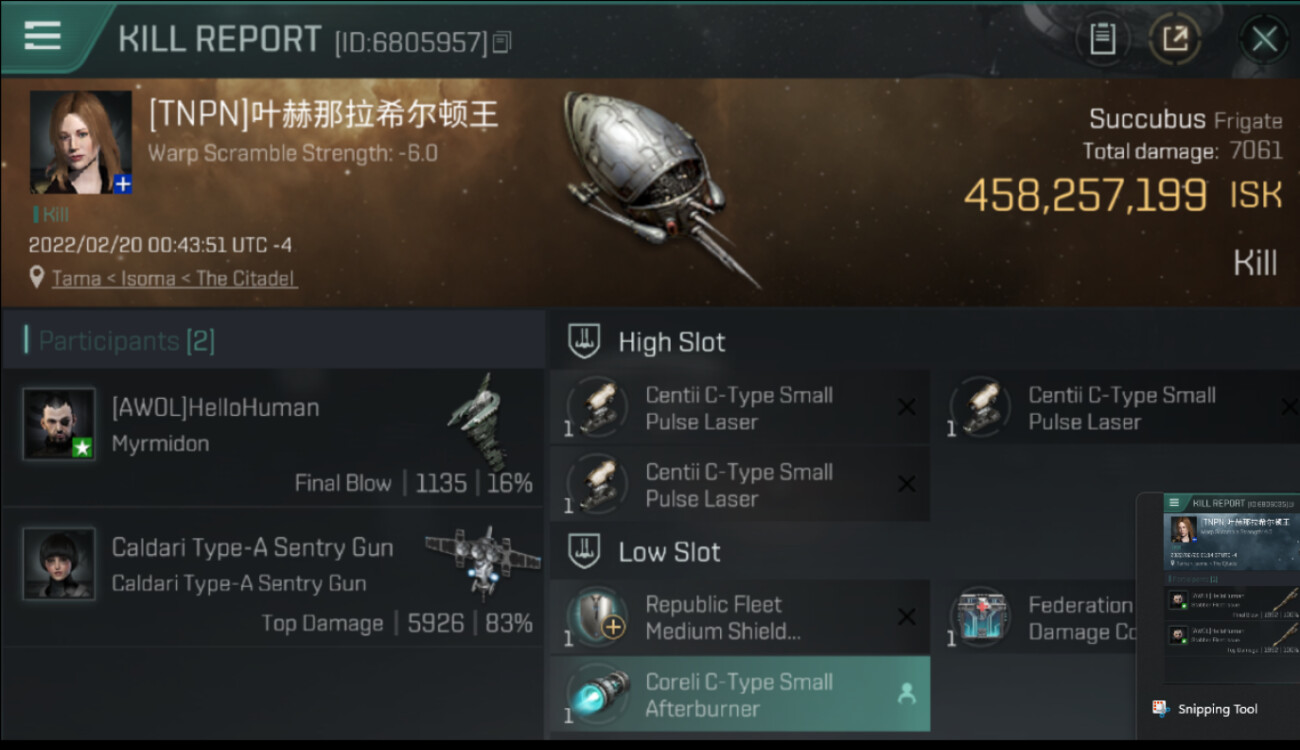Open the clipboard icon in header

point(1102,39)
